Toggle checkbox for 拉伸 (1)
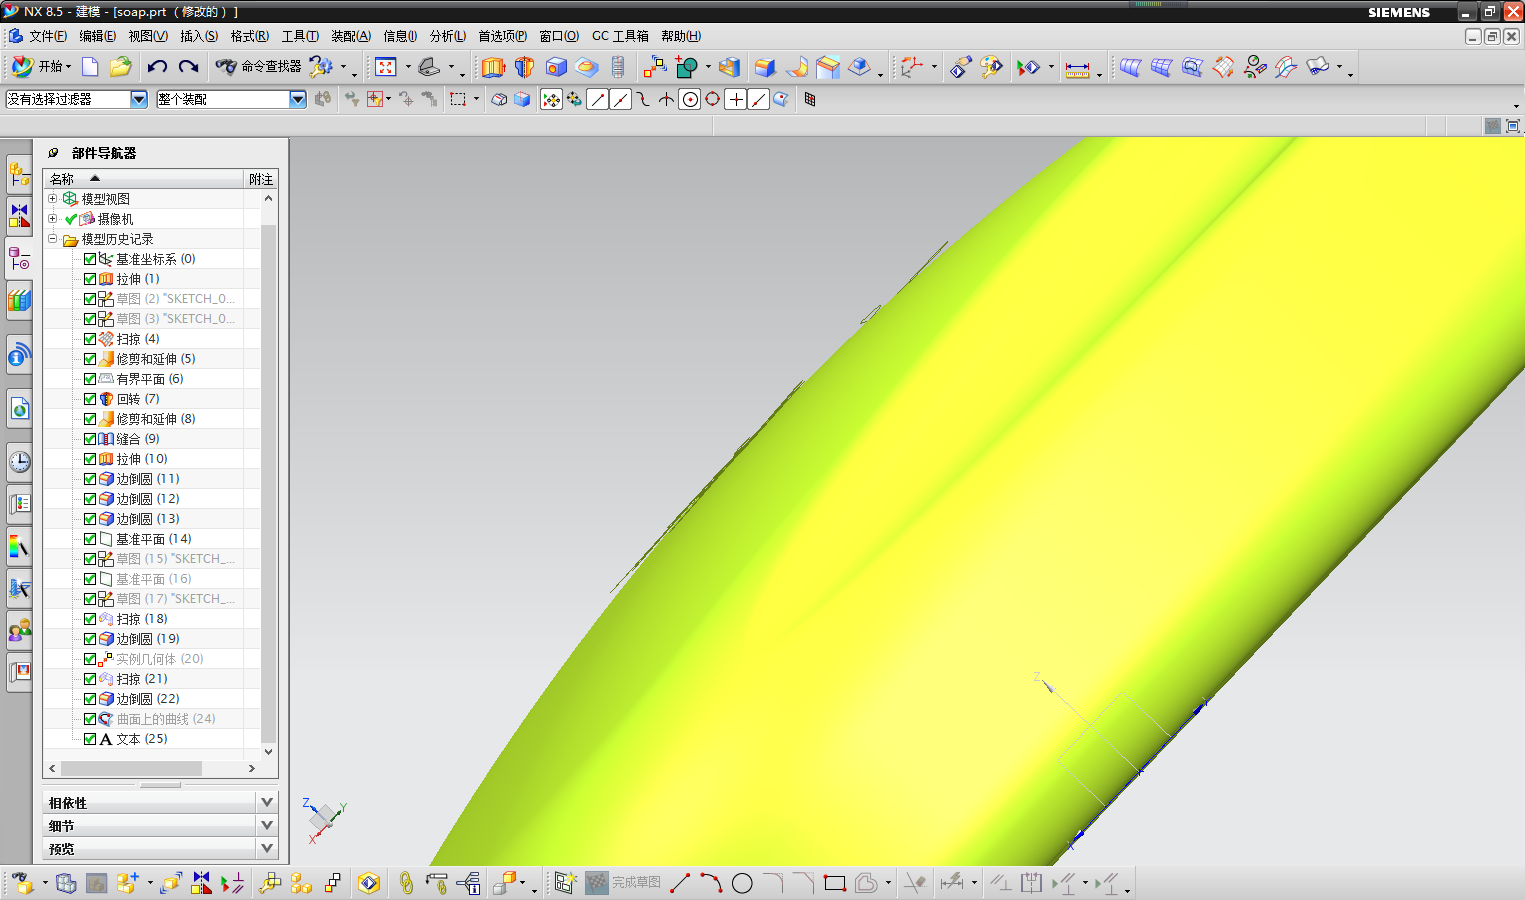This screenshot has height=900, width=1525. coord(90,279)
